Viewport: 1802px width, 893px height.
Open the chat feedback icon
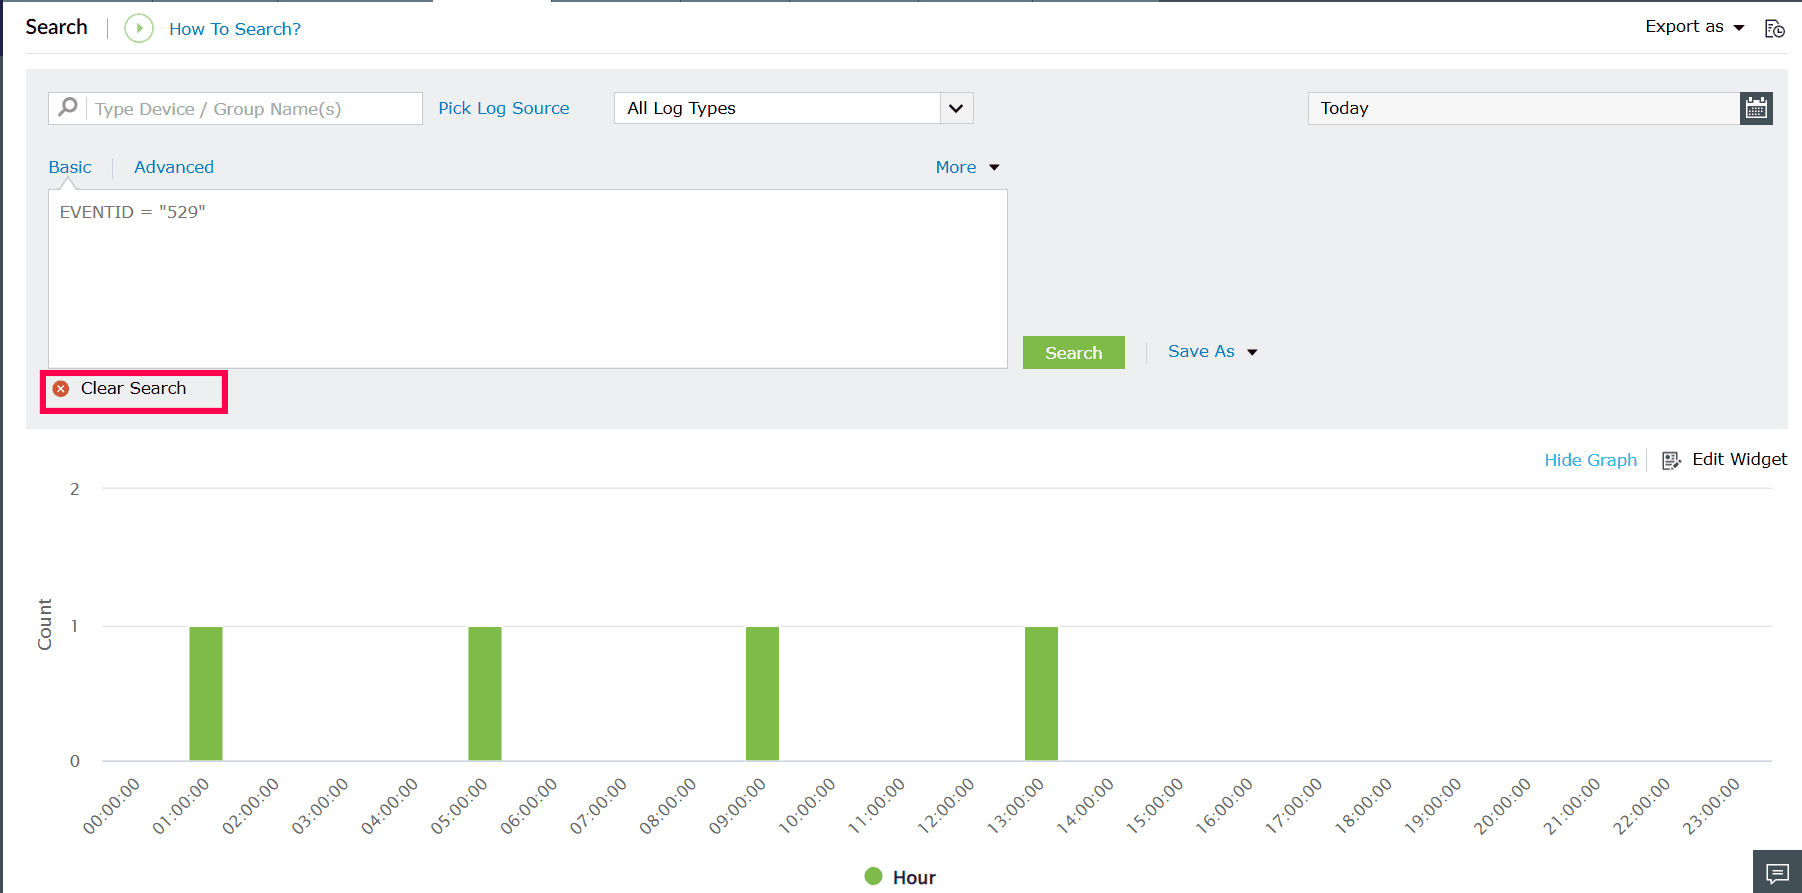[1777, 872]
